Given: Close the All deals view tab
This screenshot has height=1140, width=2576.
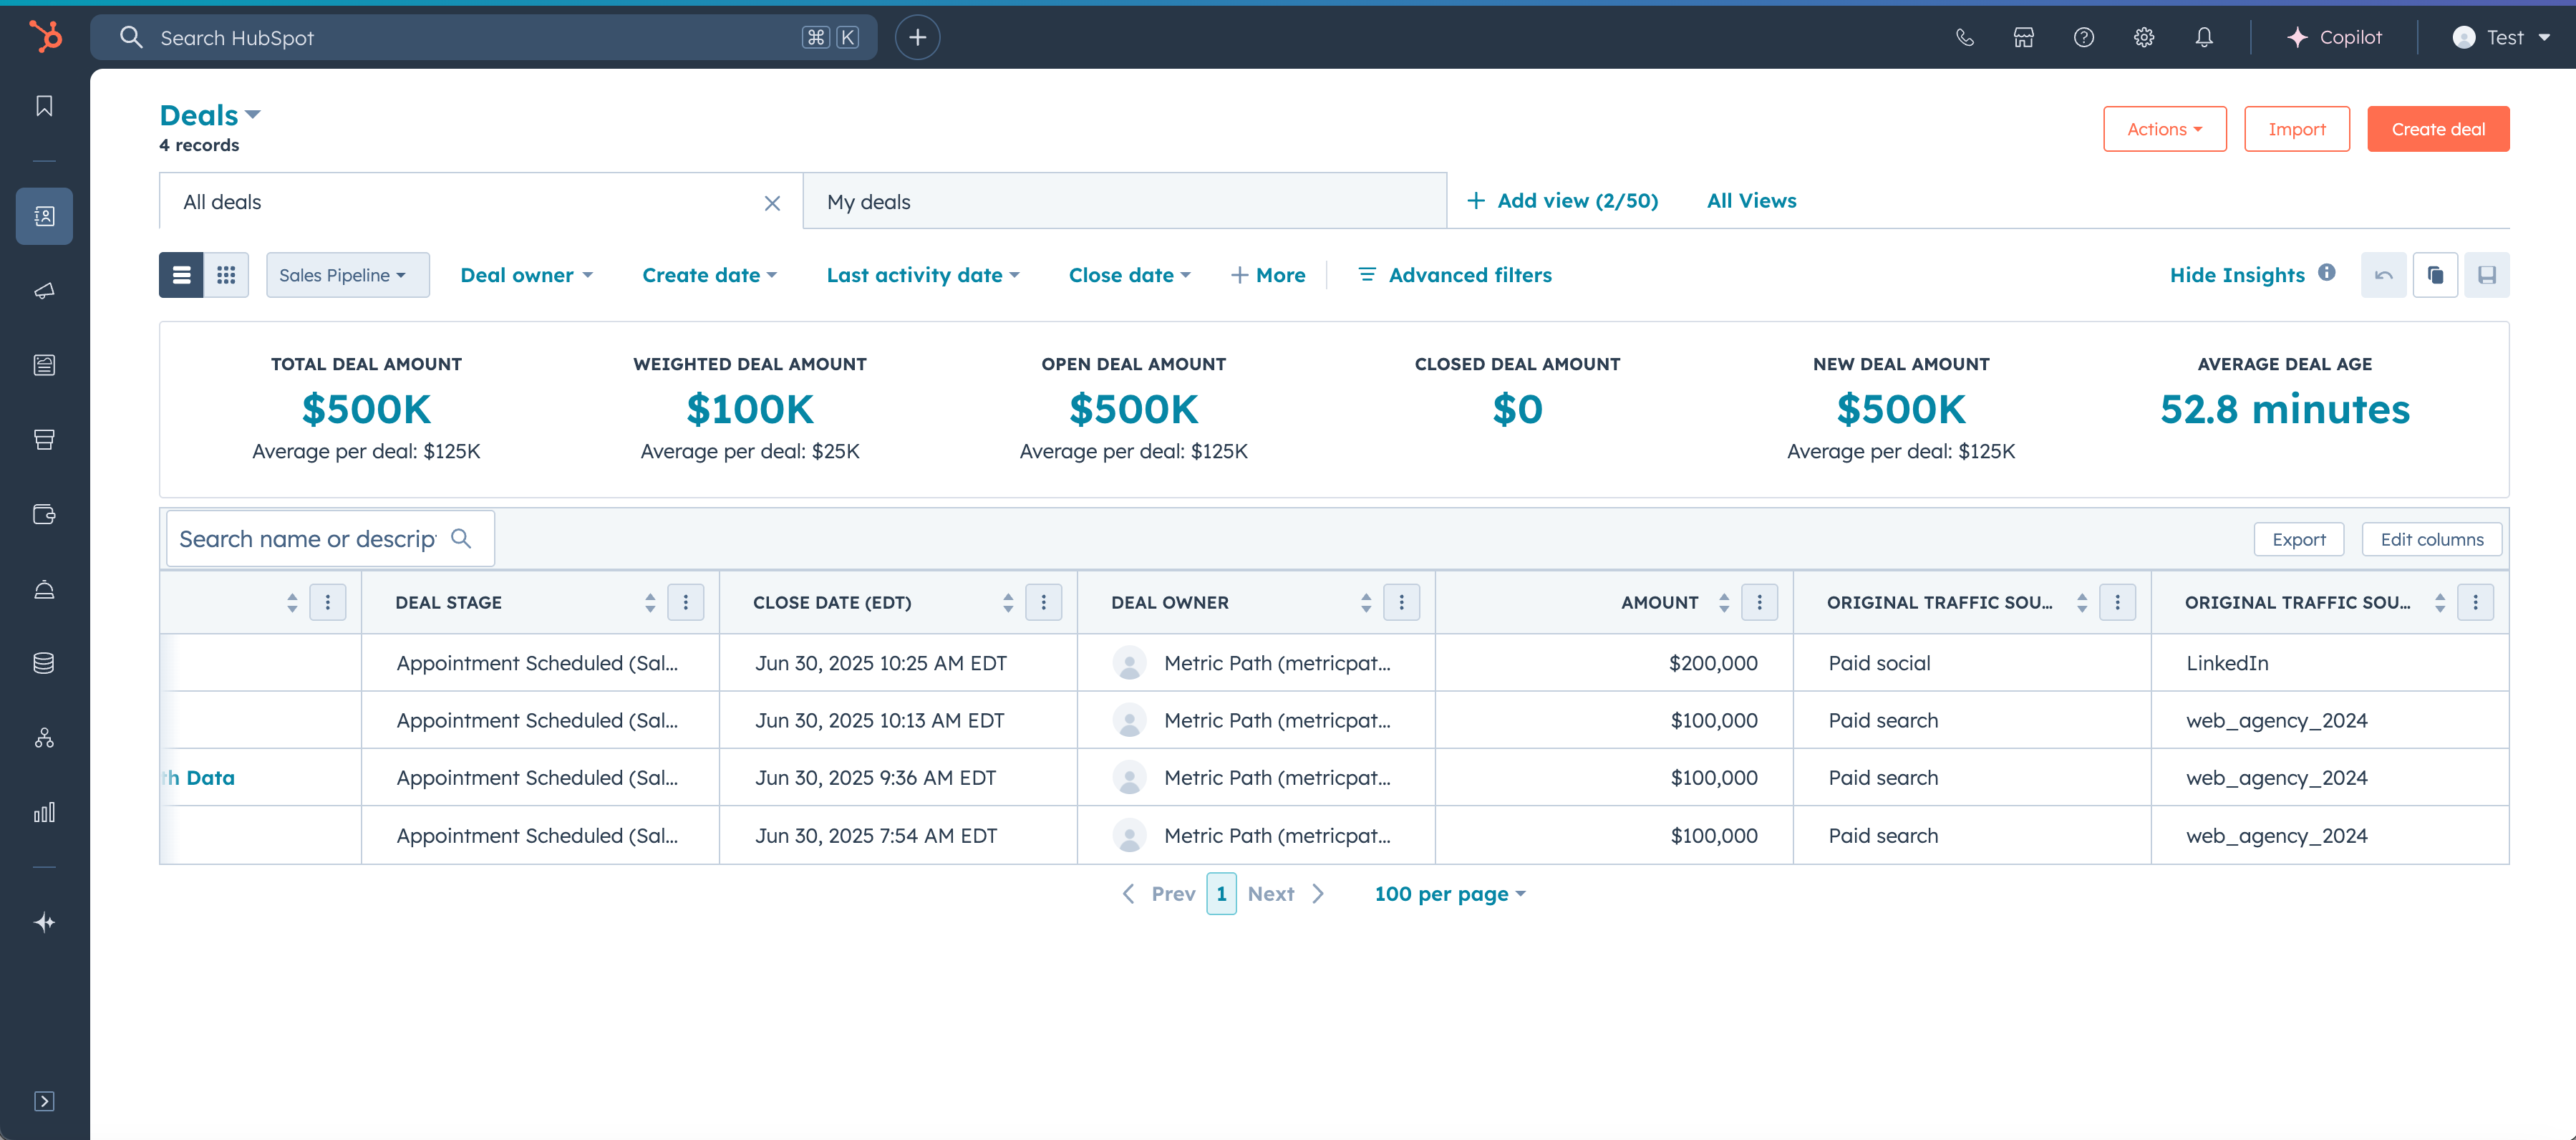Looking at the screenshot, I should (772, 203).
